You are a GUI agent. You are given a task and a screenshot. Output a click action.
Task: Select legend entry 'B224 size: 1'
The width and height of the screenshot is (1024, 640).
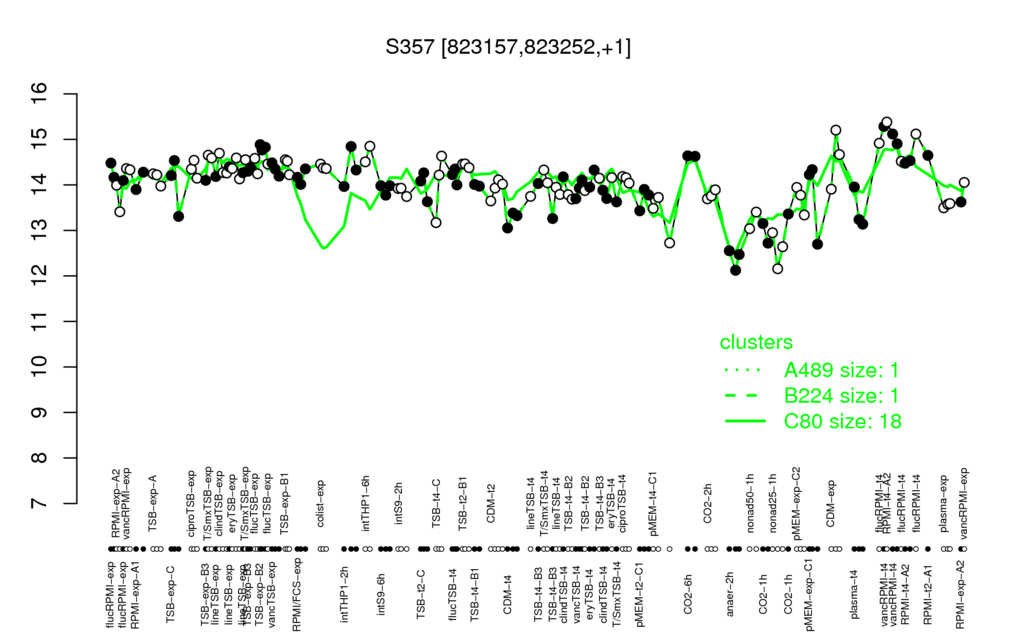pos(841,396)
